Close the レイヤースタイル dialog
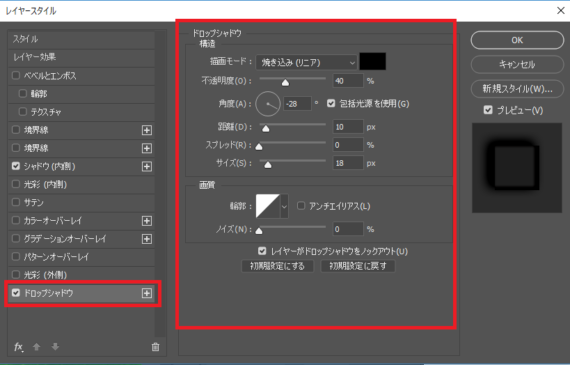This screenshot has height=365, width=570. [561, 11]
